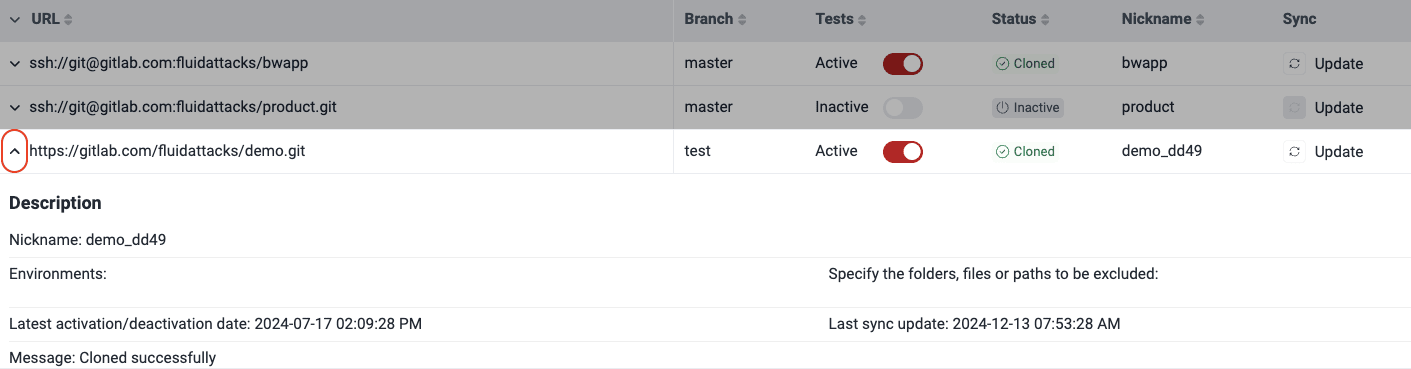
Task: Click Update for bwapp
Action: click(x=1339, y=63)
